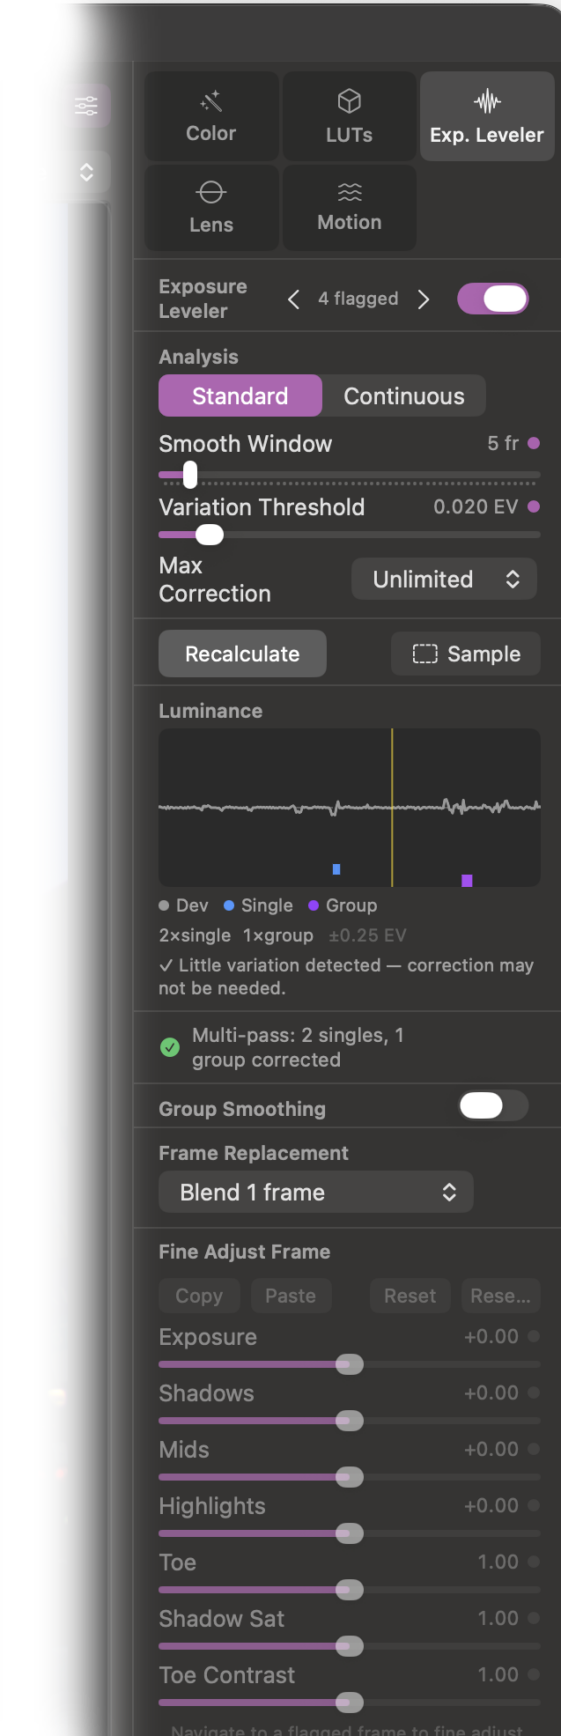Click the green multi-pass checkmark icon
The height and width of the screenshot is (1736, 561).
(170, 1047)
